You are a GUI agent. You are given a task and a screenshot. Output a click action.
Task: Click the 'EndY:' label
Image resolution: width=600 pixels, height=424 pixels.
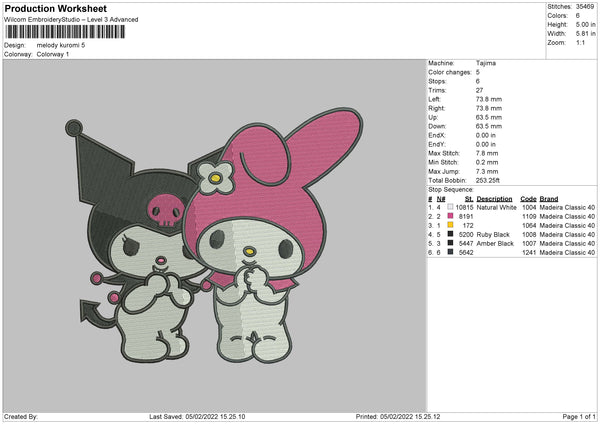coord(437,144)
